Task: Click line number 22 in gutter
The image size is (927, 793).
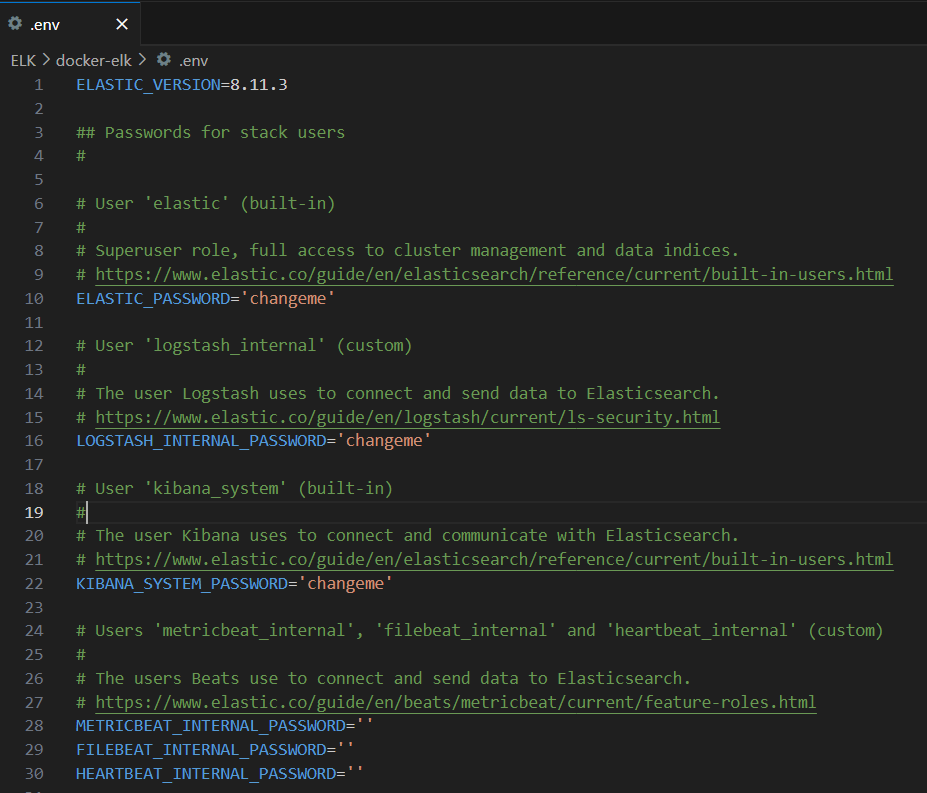Action: [34, 584]
